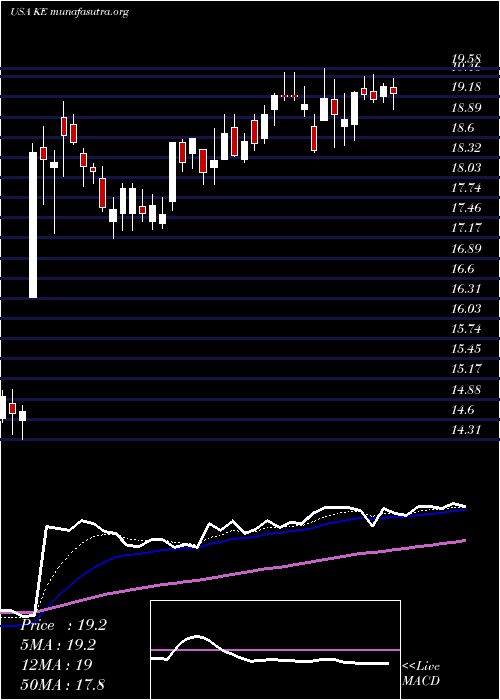Click the tall white gap-up candlestick

click(33, 225)
